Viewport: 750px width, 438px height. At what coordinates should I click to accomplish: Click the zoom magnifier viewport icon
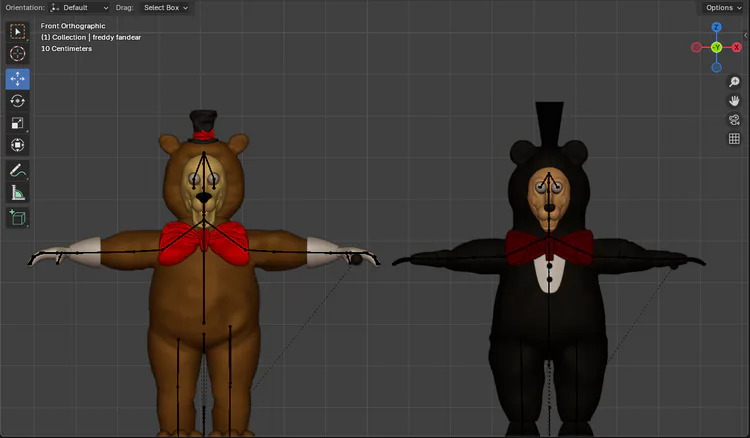tap(734, 82)
